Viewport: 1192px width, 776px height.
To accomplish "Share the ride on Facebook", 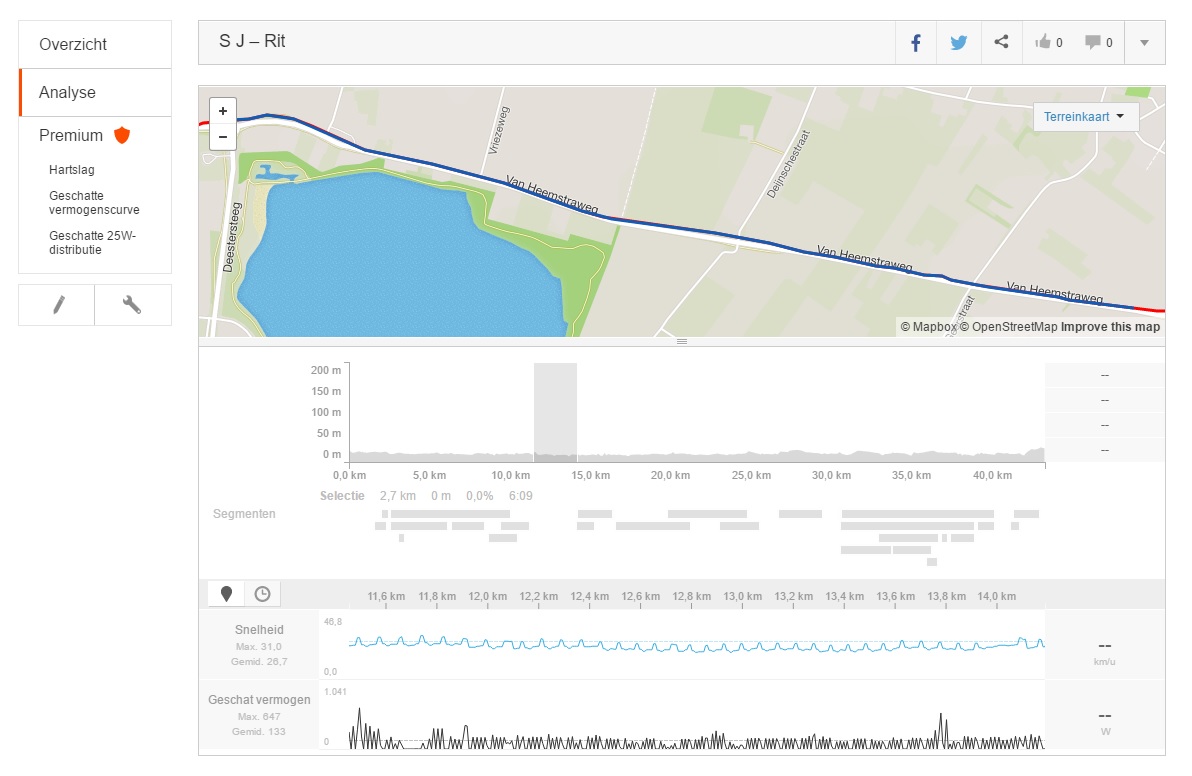I will coord(915,43).
